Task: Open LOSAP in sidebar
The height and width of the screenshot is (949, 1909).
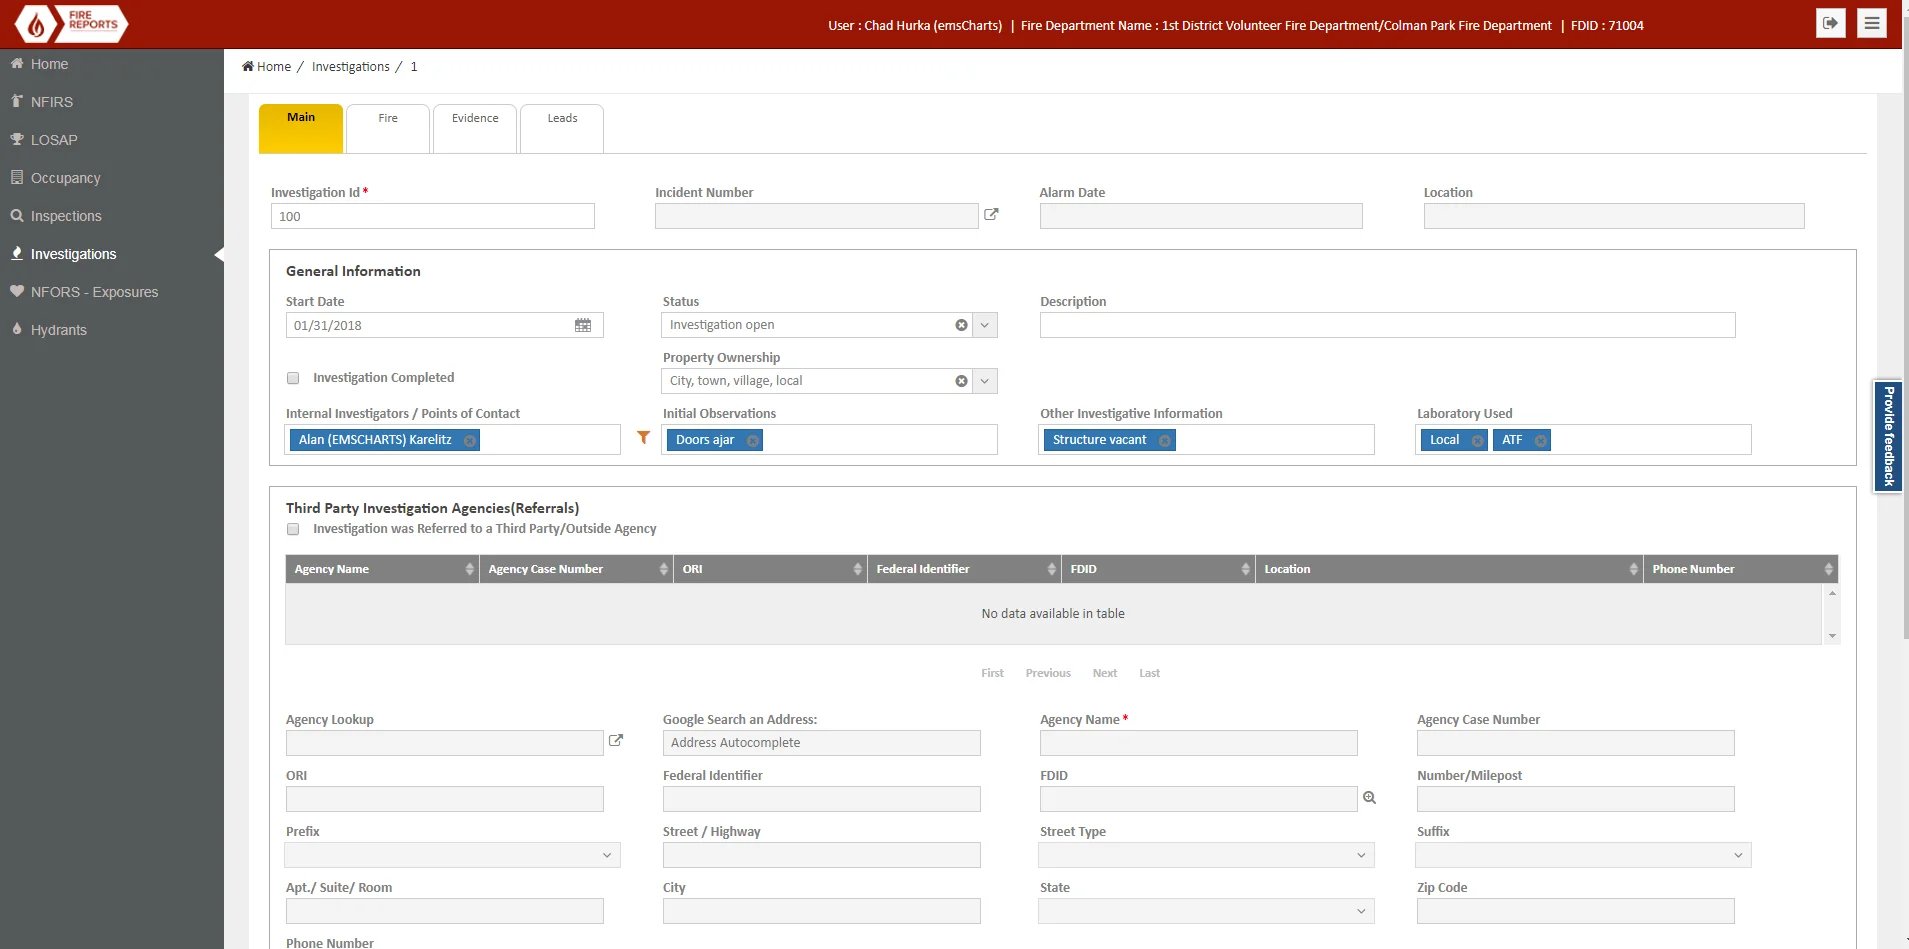Action: click(54, 140)
